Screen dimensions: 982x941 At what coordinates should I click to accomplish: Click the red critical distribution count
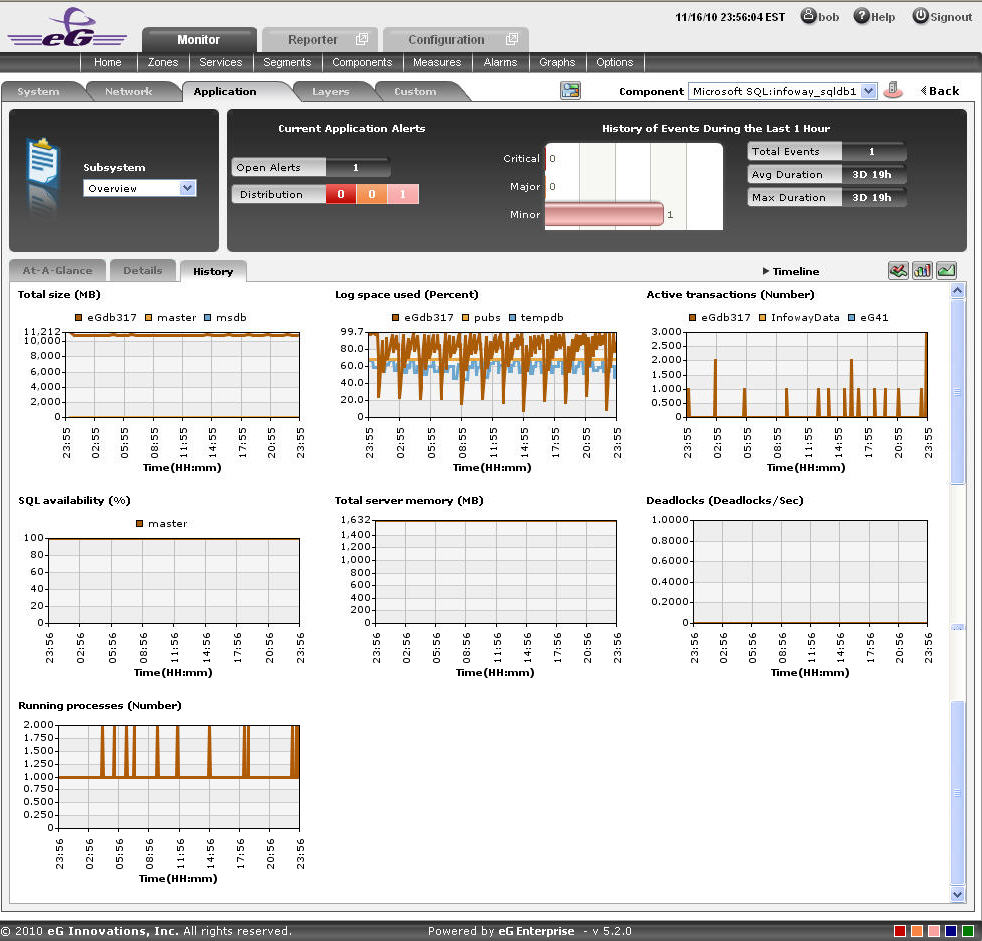pyautogui.click(x=341, y=194)
